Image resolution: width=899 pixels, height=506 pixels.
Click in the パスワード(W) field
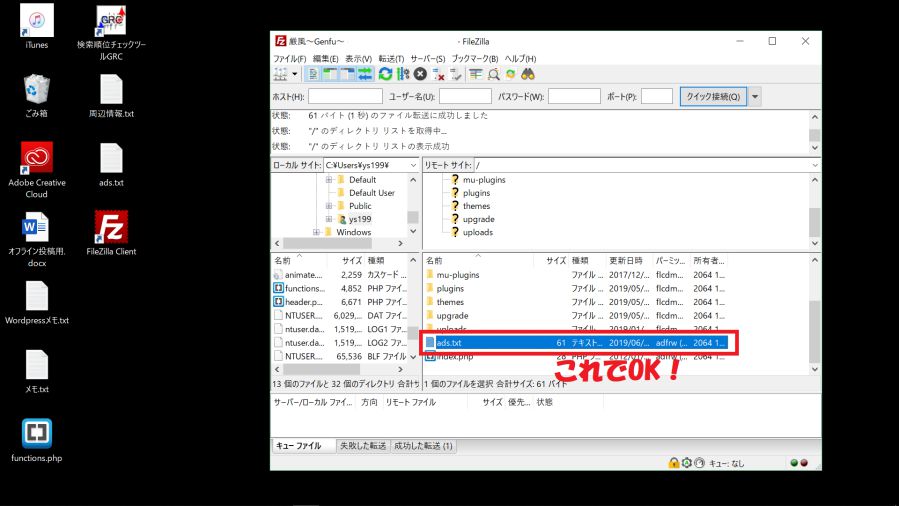(574, 96)
